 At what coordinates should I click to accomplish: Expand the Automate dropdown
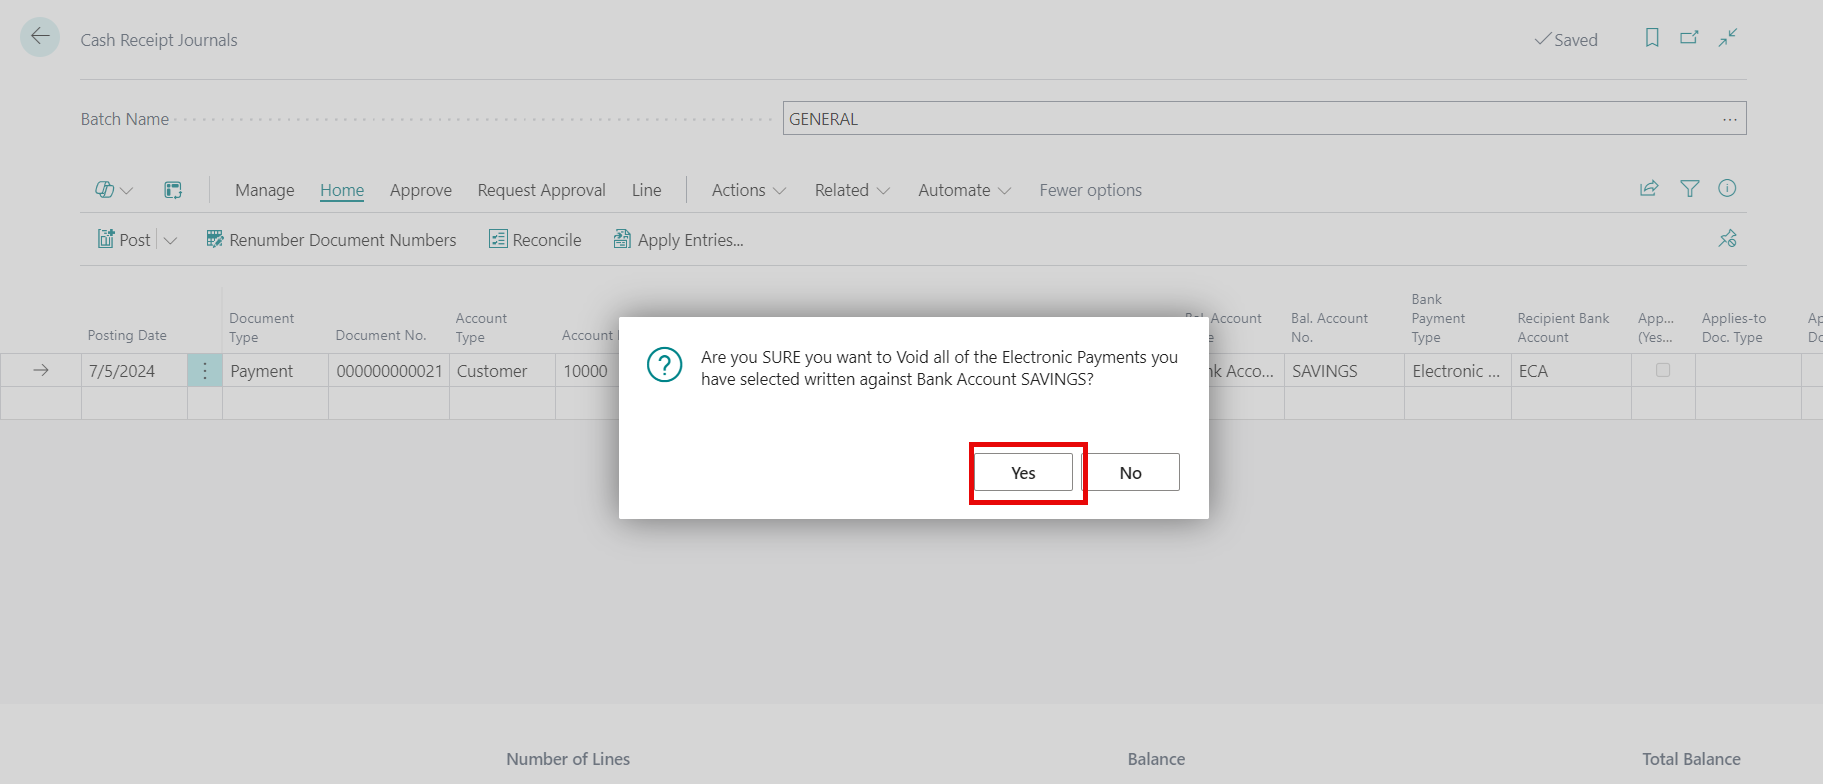[965, 190]
